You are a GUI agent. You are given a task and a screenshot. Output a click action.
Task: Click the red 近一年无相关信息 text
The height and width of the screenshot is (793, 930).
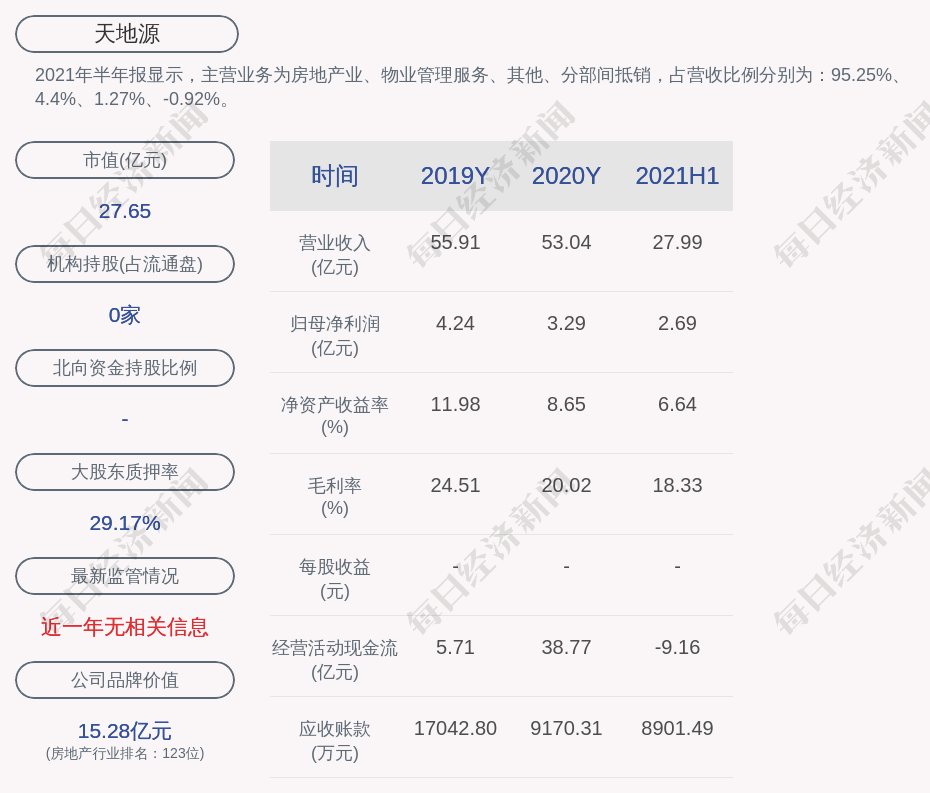click(x=125, y=627)
